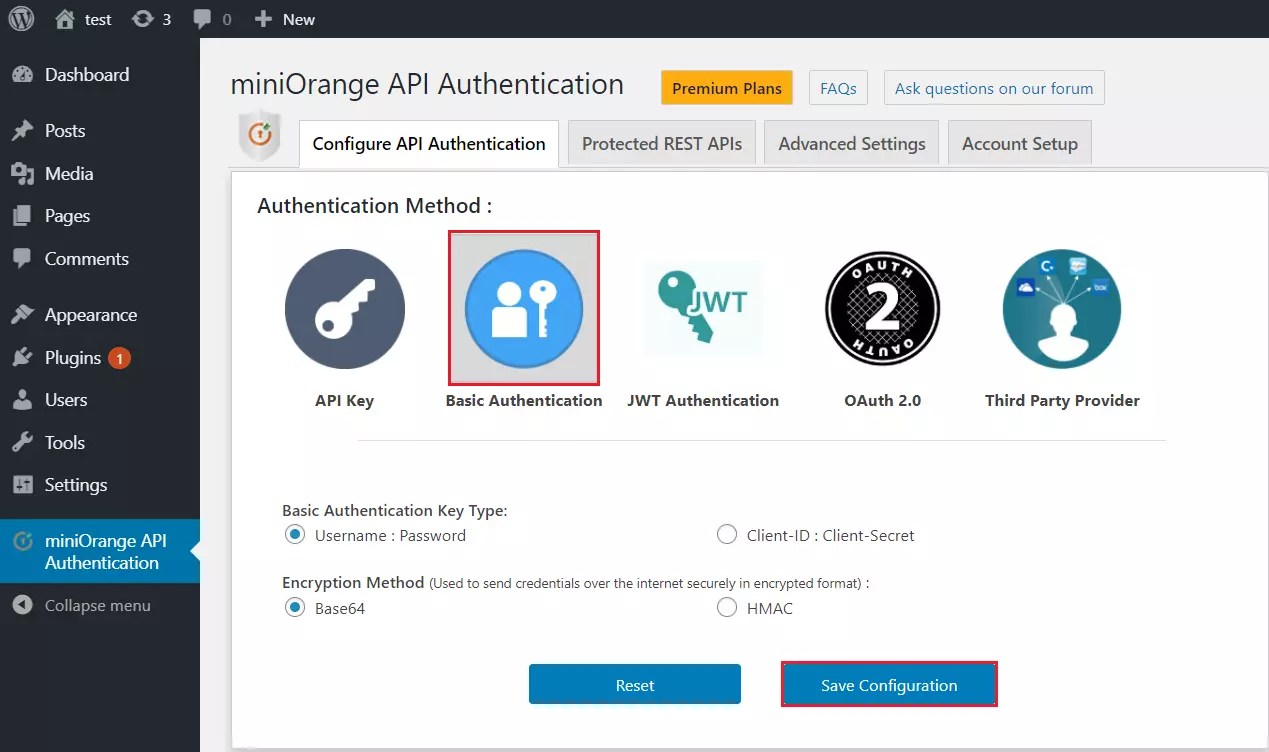Click the Pages icon in sidebar

(x=22, y=216)
